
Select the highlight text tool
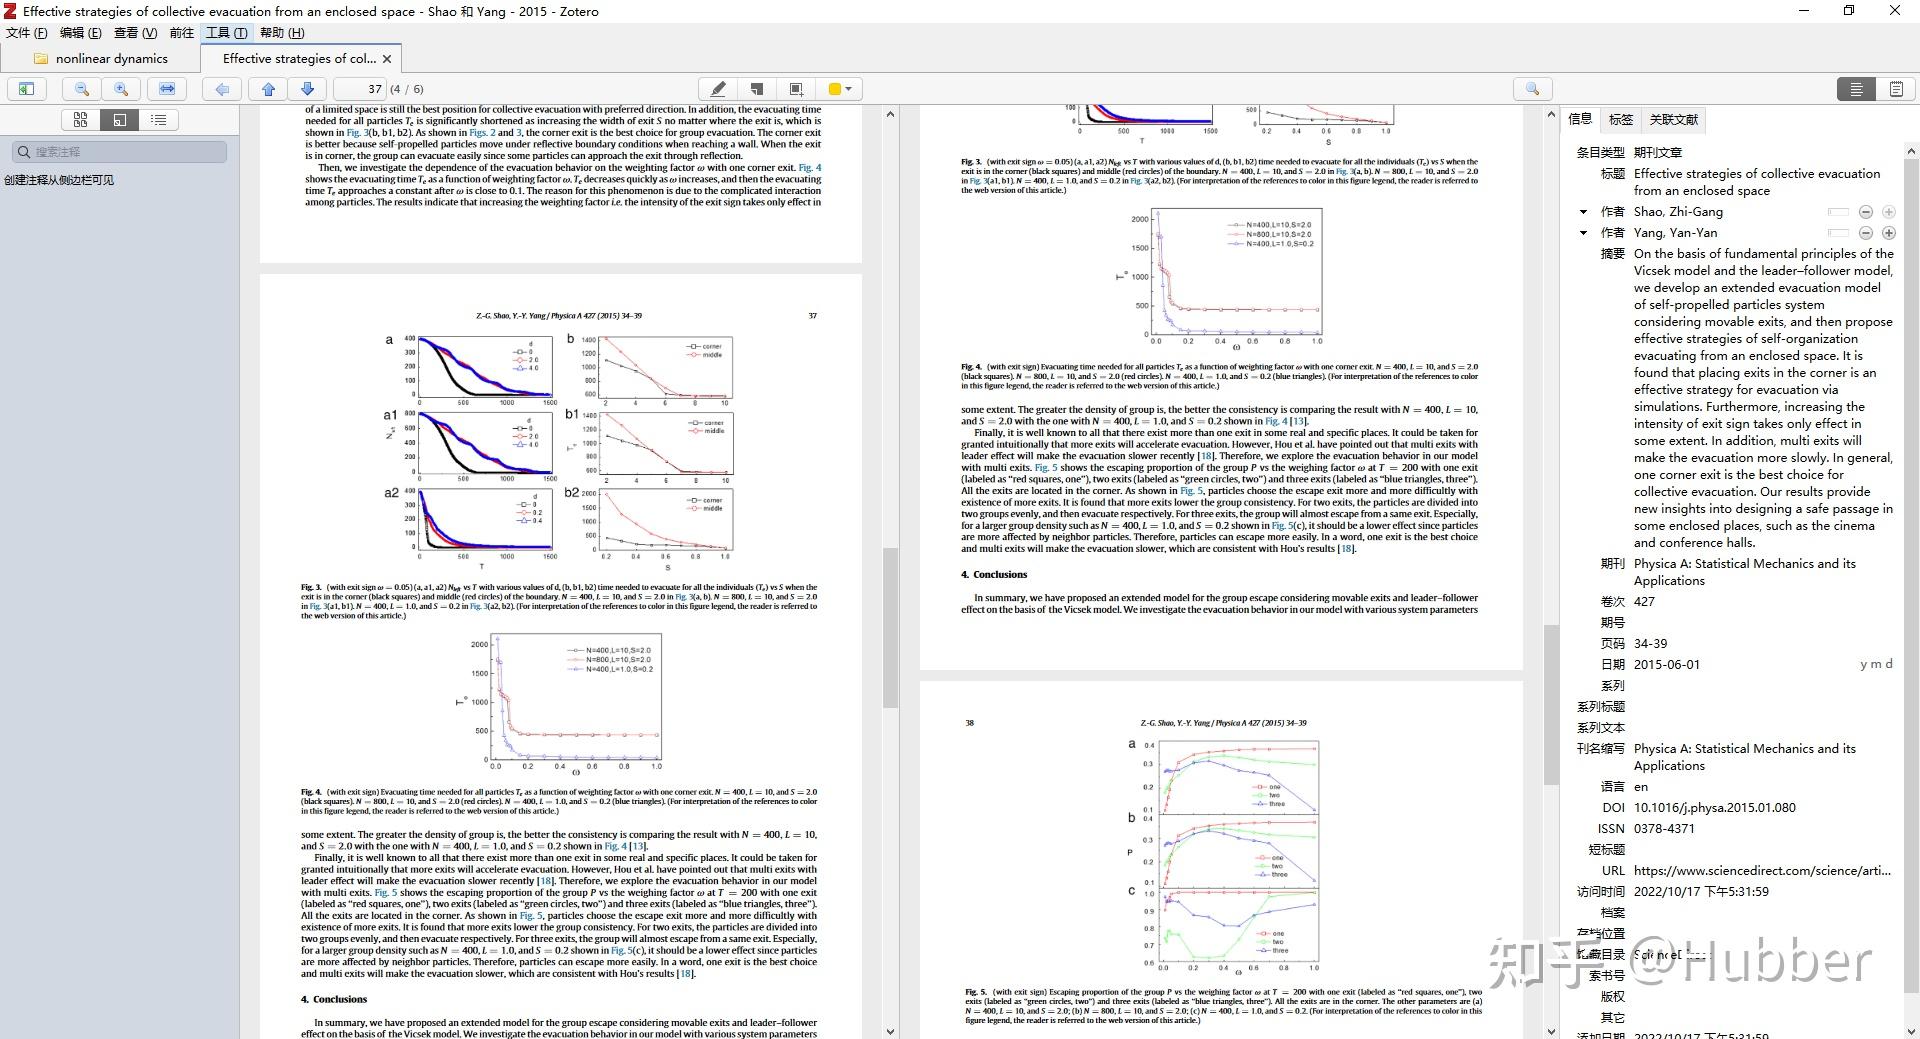pyautogui.click(x=717, y=89)
